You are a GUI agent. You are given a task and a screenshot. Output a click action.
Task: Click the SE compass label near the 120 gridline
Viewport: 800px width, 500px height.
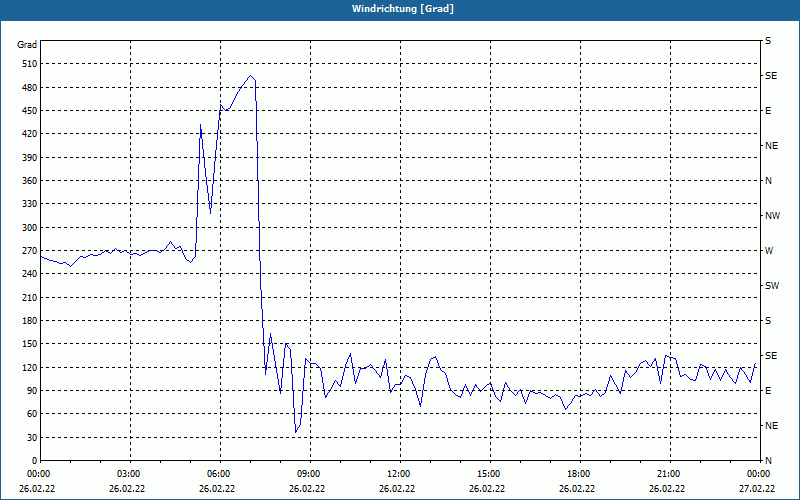point(771,356)
